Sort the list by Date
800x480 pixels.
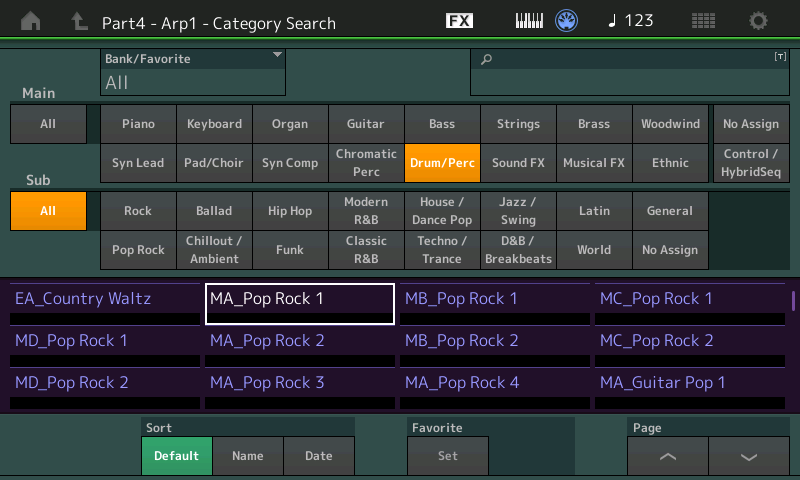coord(318,456)
